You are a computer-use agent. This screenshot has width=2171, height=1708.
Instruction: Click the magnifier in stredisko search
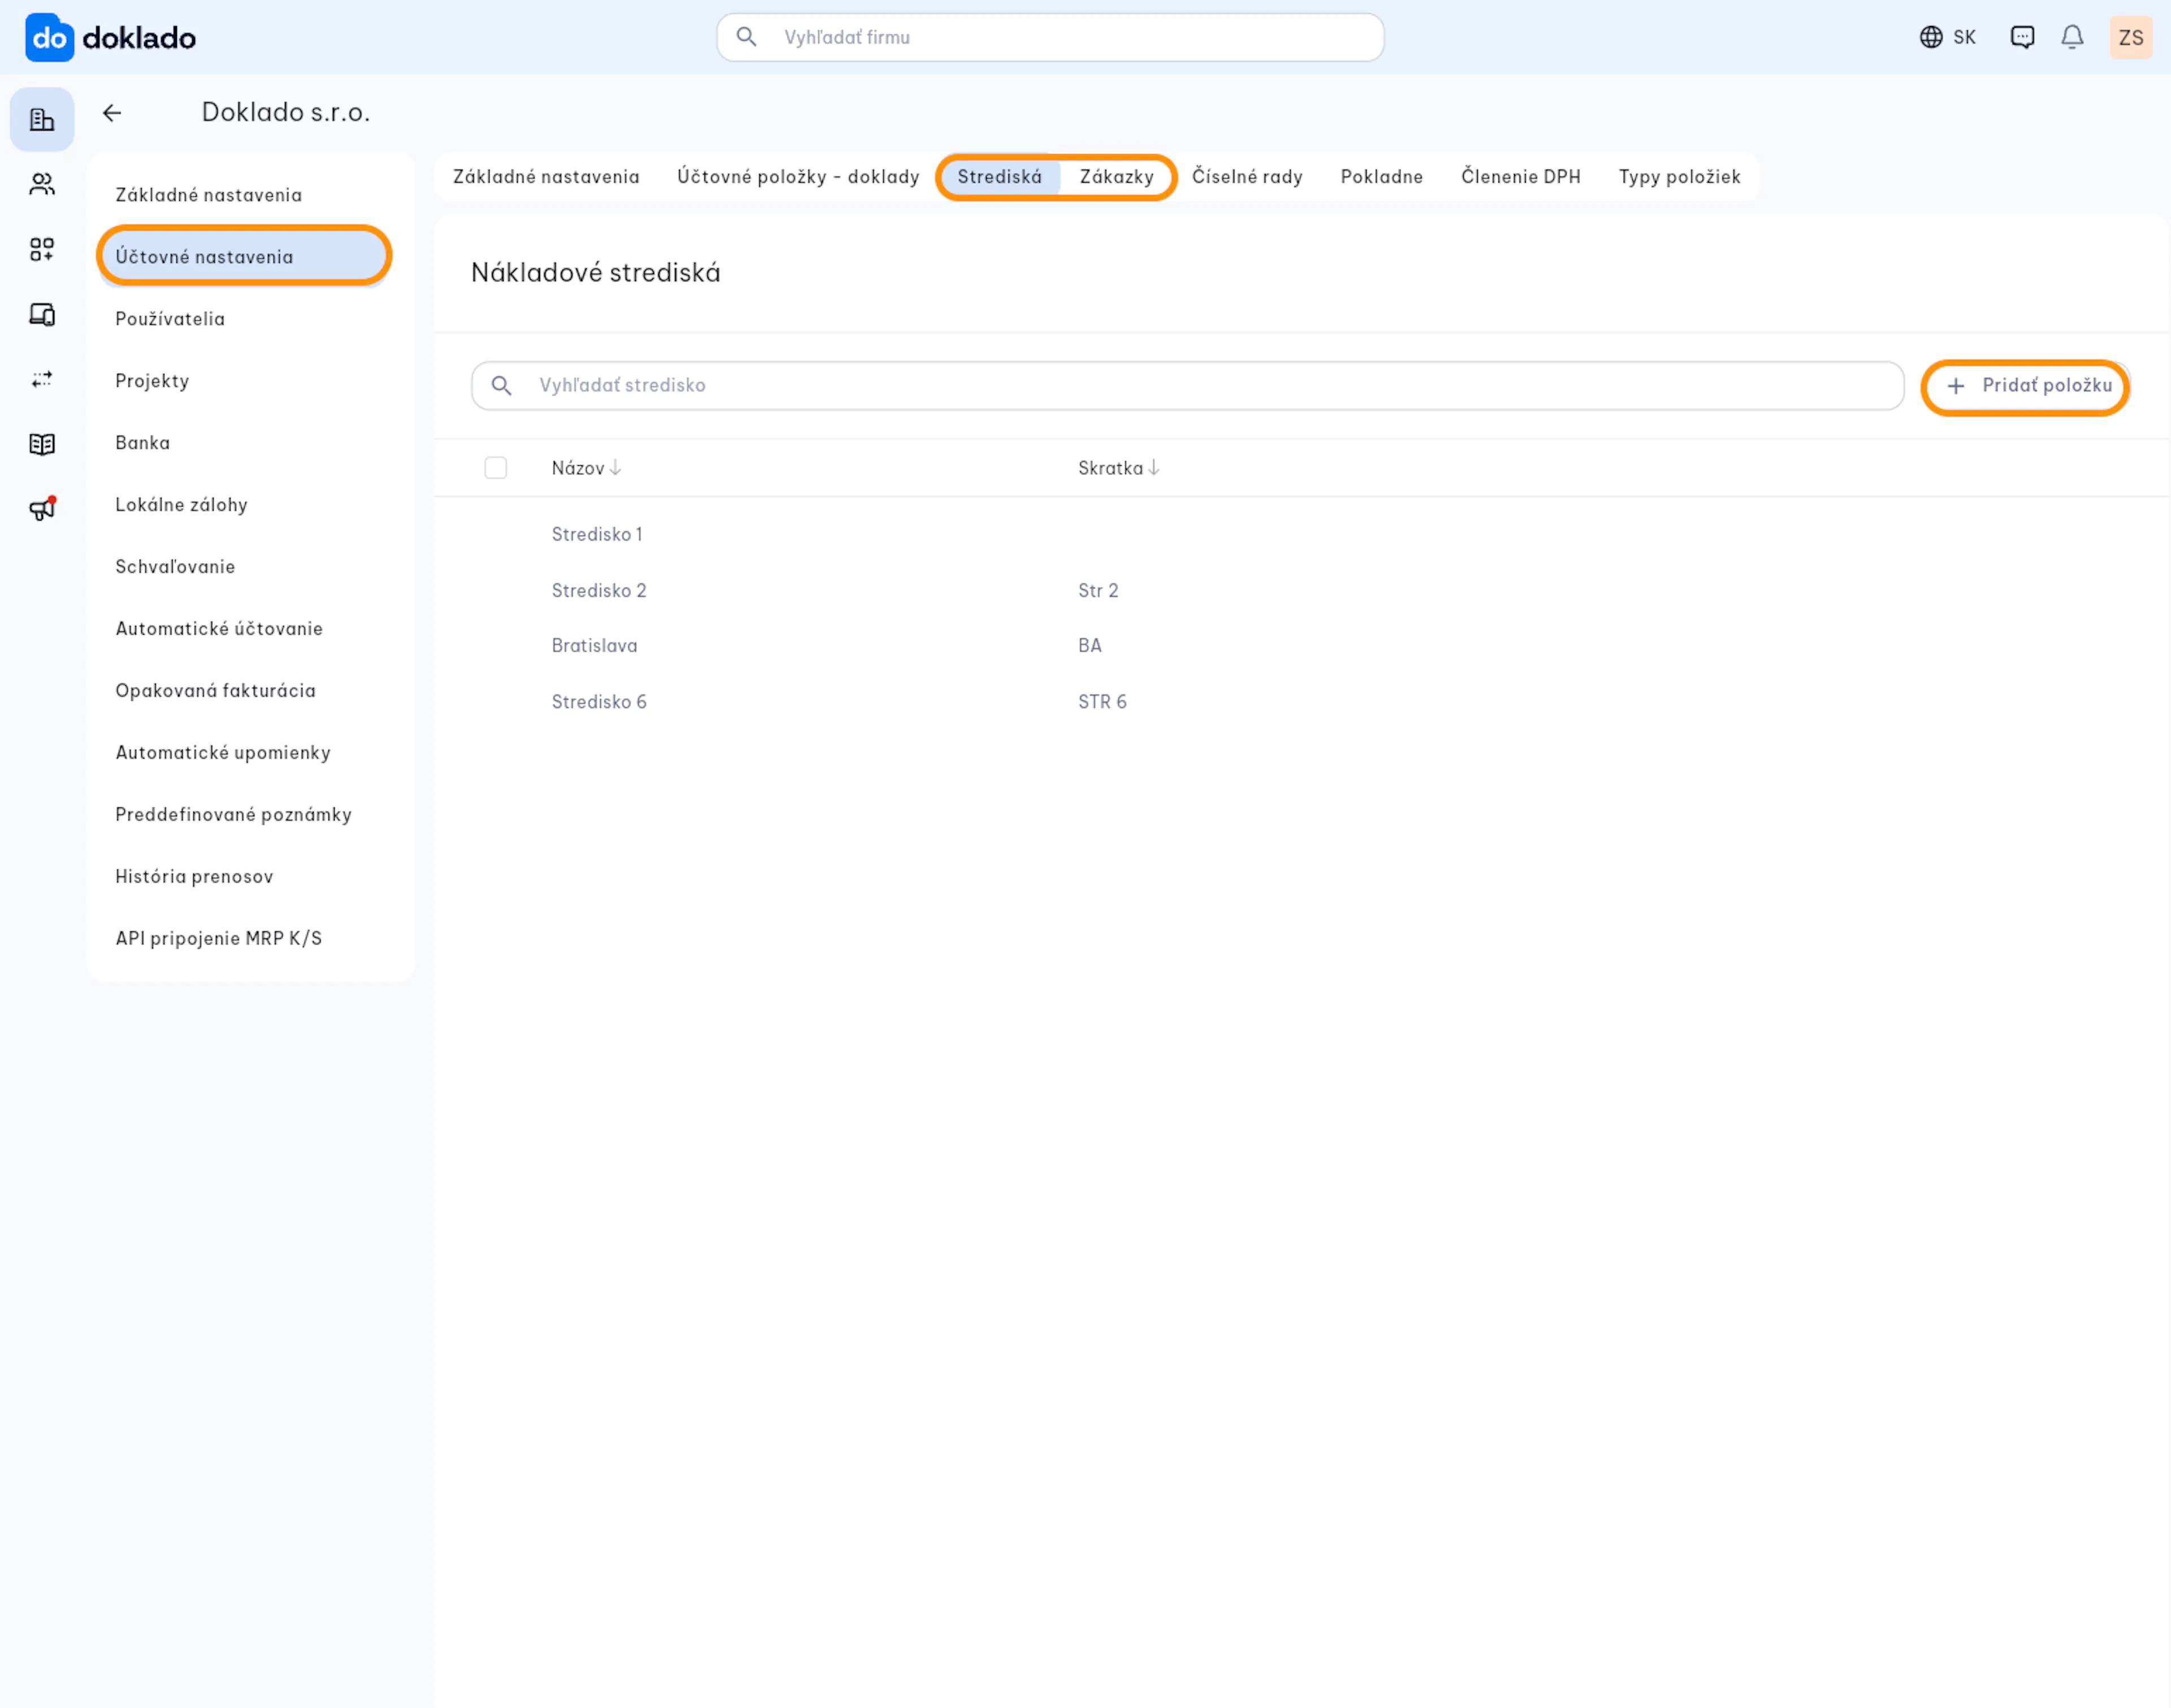tap(502, 386)
